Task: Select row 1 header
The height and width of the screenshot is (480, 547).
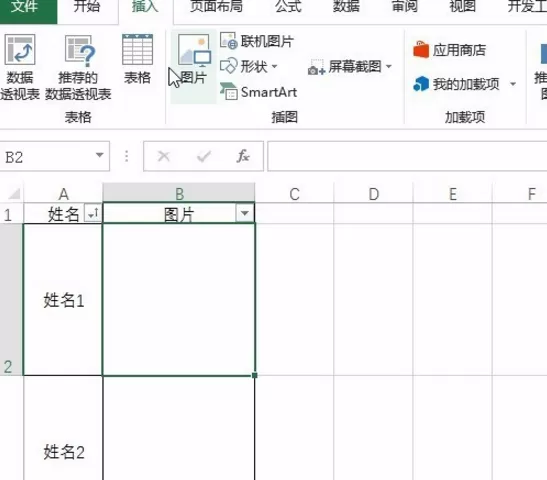Action: point(12,213)
